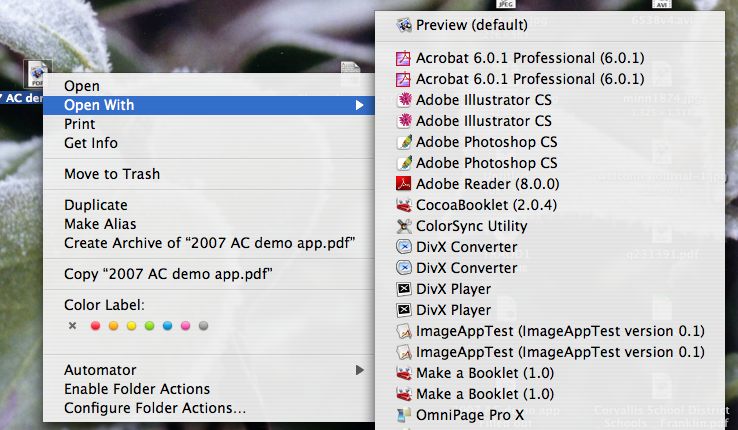Open with second Acrobat 6.0.1 Professional entry

pyautogui.click(x=550, y=79)
